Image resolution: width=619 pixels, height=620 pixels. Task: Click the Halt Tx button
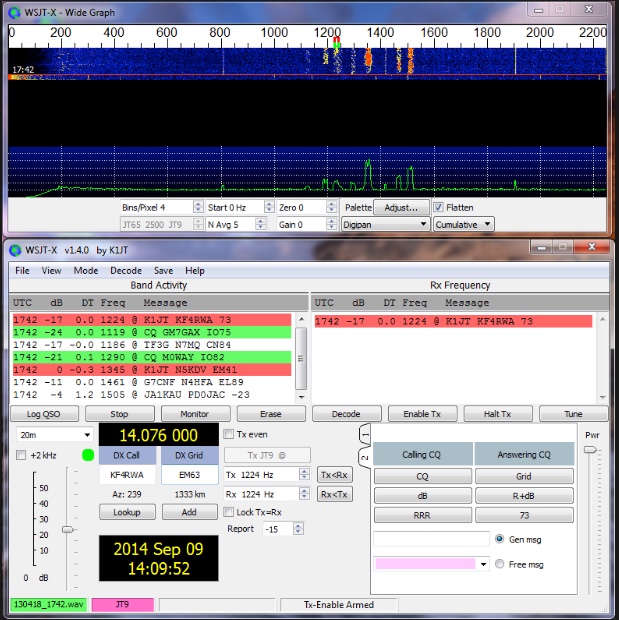coord(498,414)
